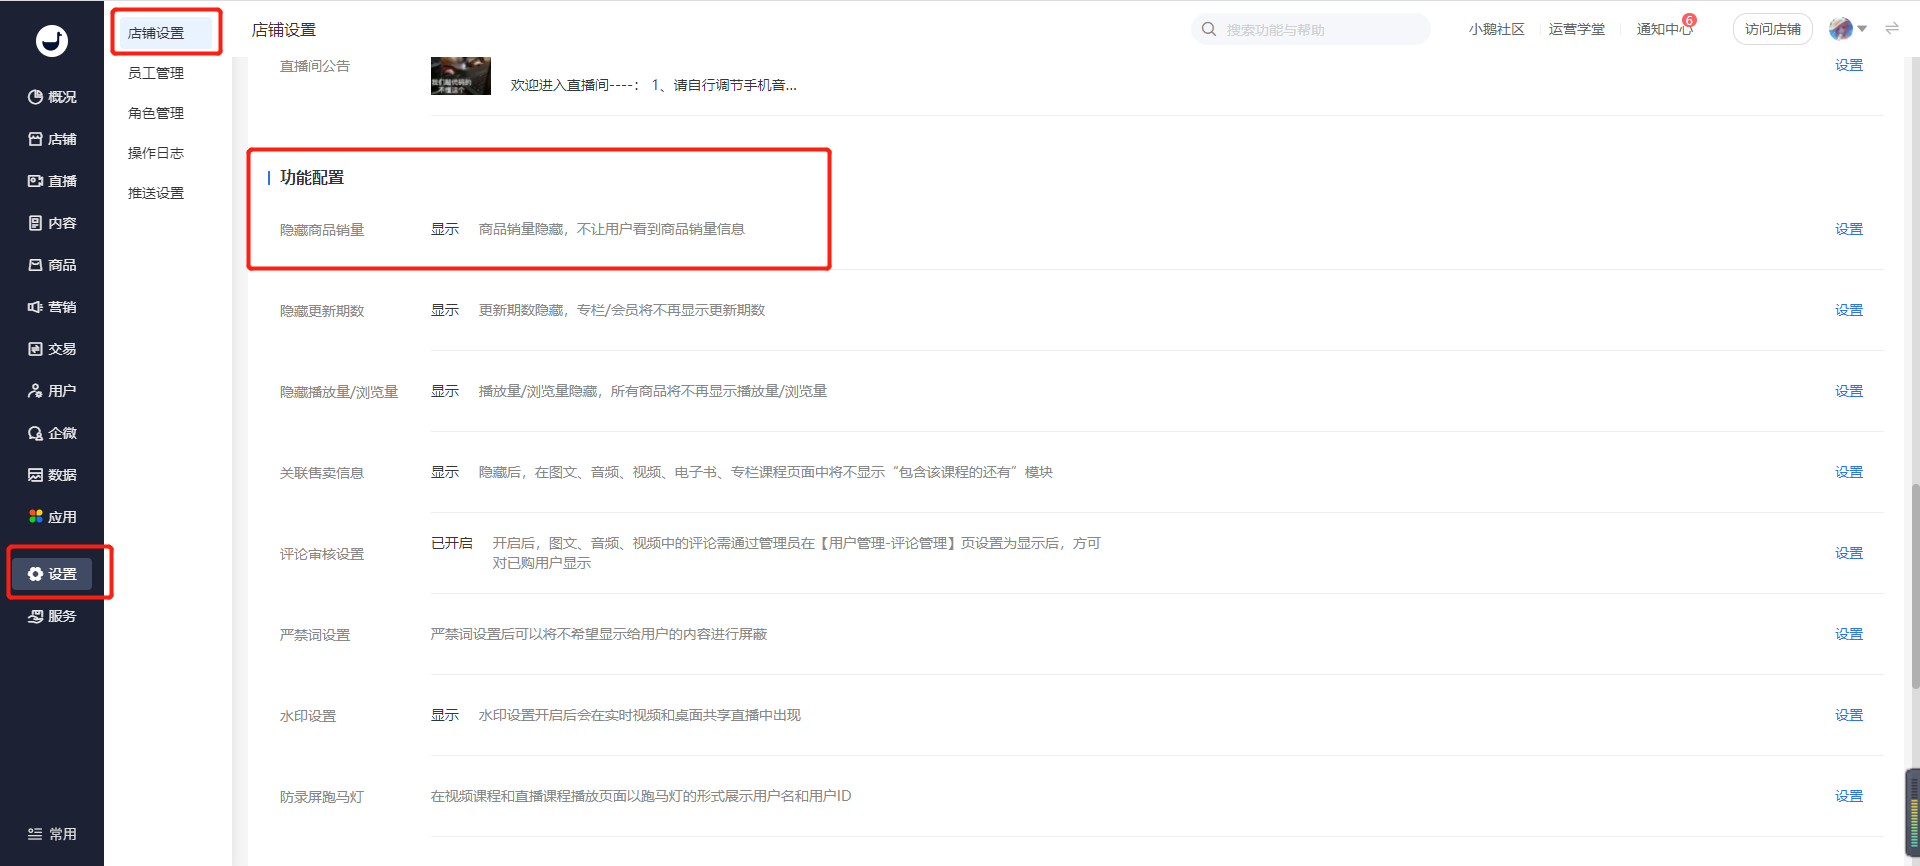Select 员工管理 in the submenu
Image resolution: width=1920 pixels, height=866 pixels.
(x=156, y=73)
